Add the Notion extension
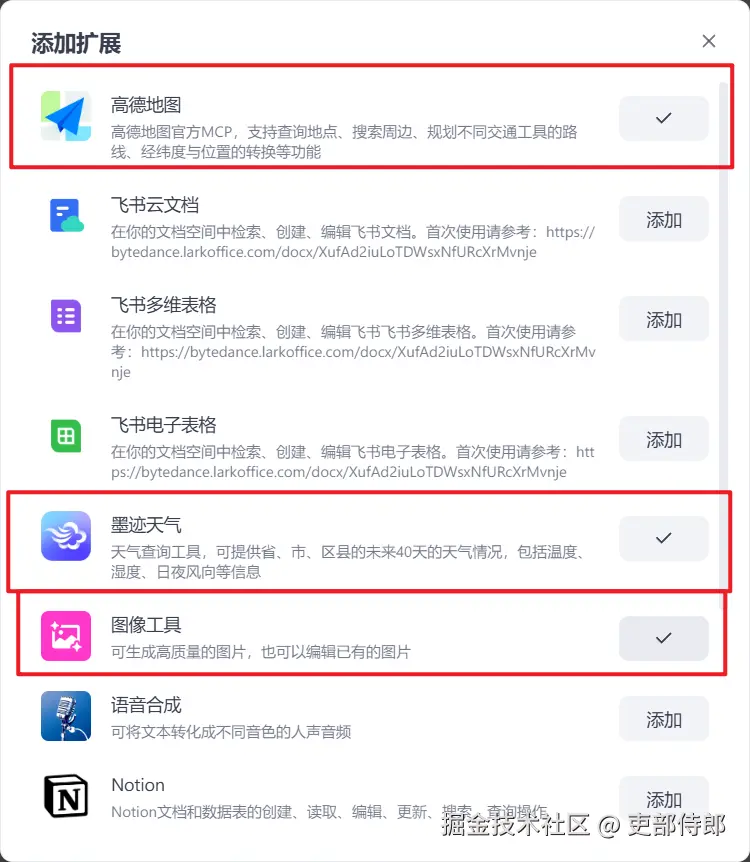This screenshot has height=862, width=750. tap(664, 798)
